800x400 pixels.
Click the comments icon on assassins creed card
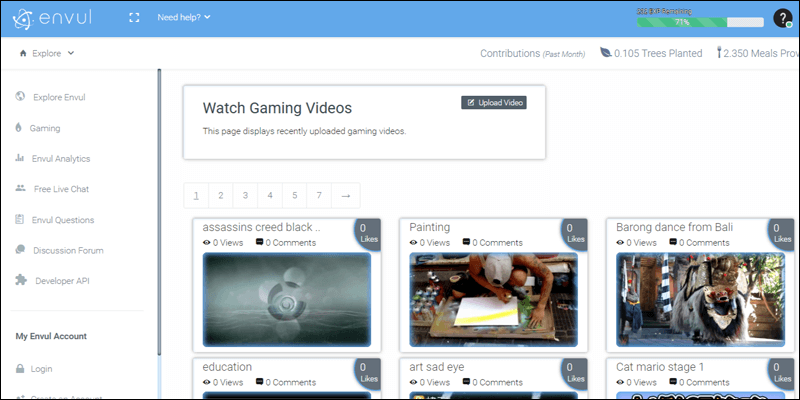260,242
